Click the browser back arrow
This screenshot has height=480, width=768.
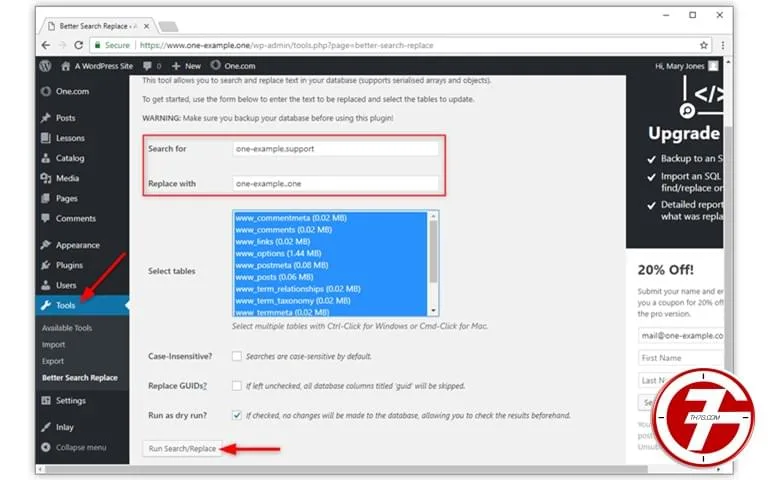pyautogui.click(x=46, y=45)
